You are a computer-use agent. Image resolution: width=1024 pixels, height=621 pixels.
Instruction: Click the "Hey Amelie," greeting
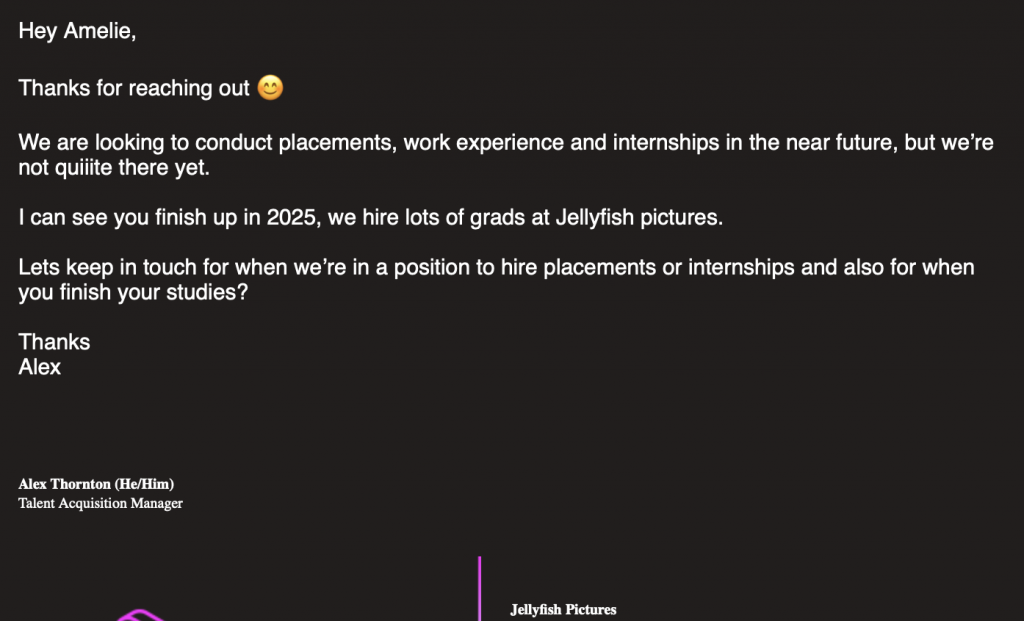click(77, 31)
